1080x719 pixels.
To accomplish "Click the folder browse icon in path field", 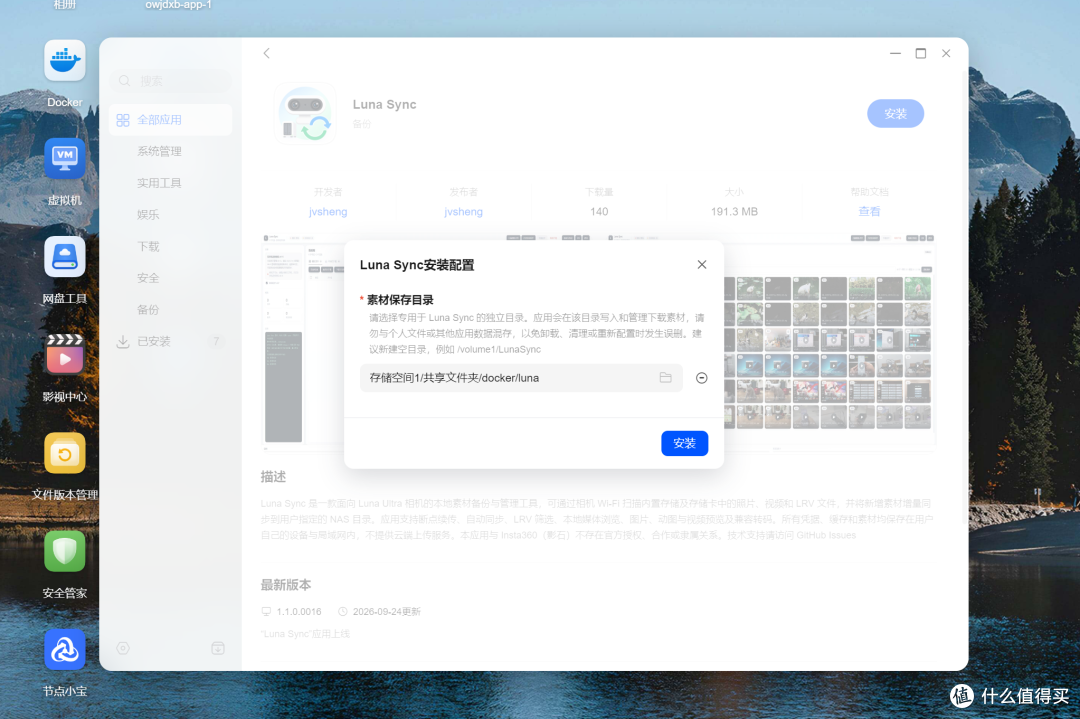I will [665, 377].
